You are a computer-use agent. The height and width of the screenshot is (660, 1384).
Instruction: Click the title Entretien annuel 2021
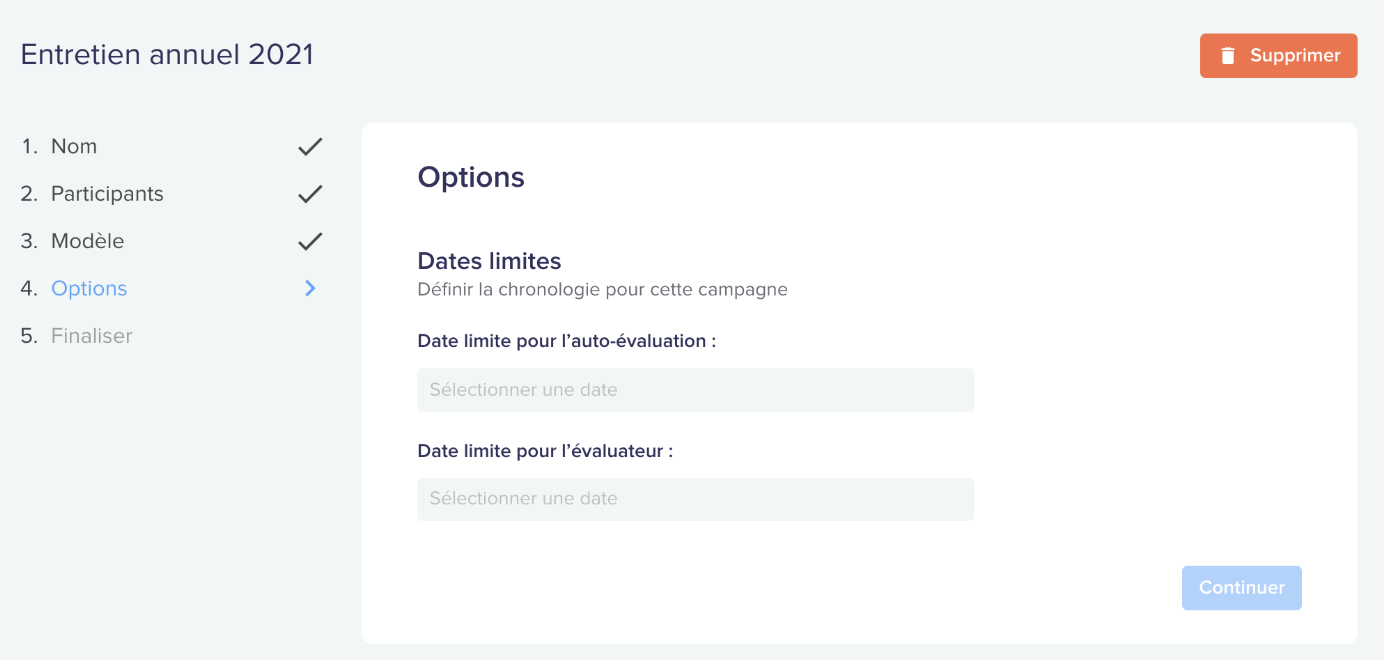click(167, 54)
